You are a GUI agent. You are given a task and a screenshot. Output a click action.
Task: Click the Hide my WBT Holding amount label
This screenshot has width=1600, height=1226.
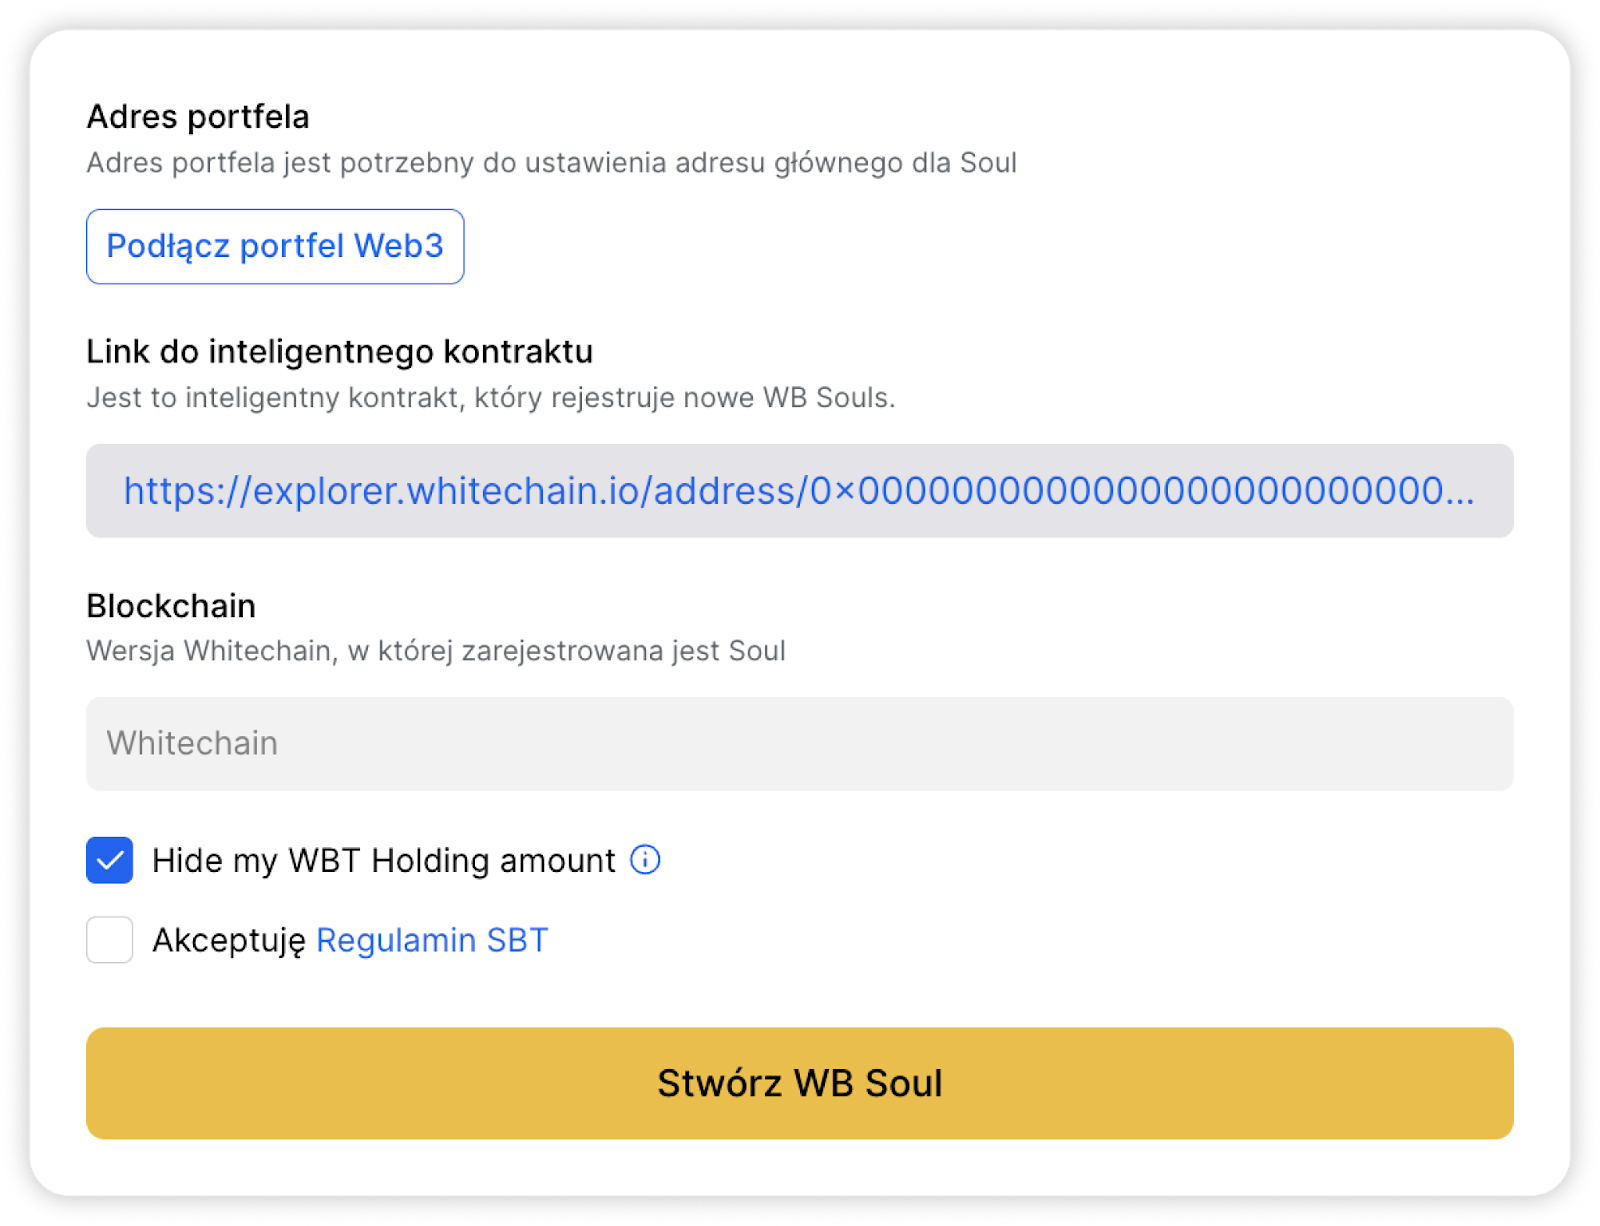[384, 861]
